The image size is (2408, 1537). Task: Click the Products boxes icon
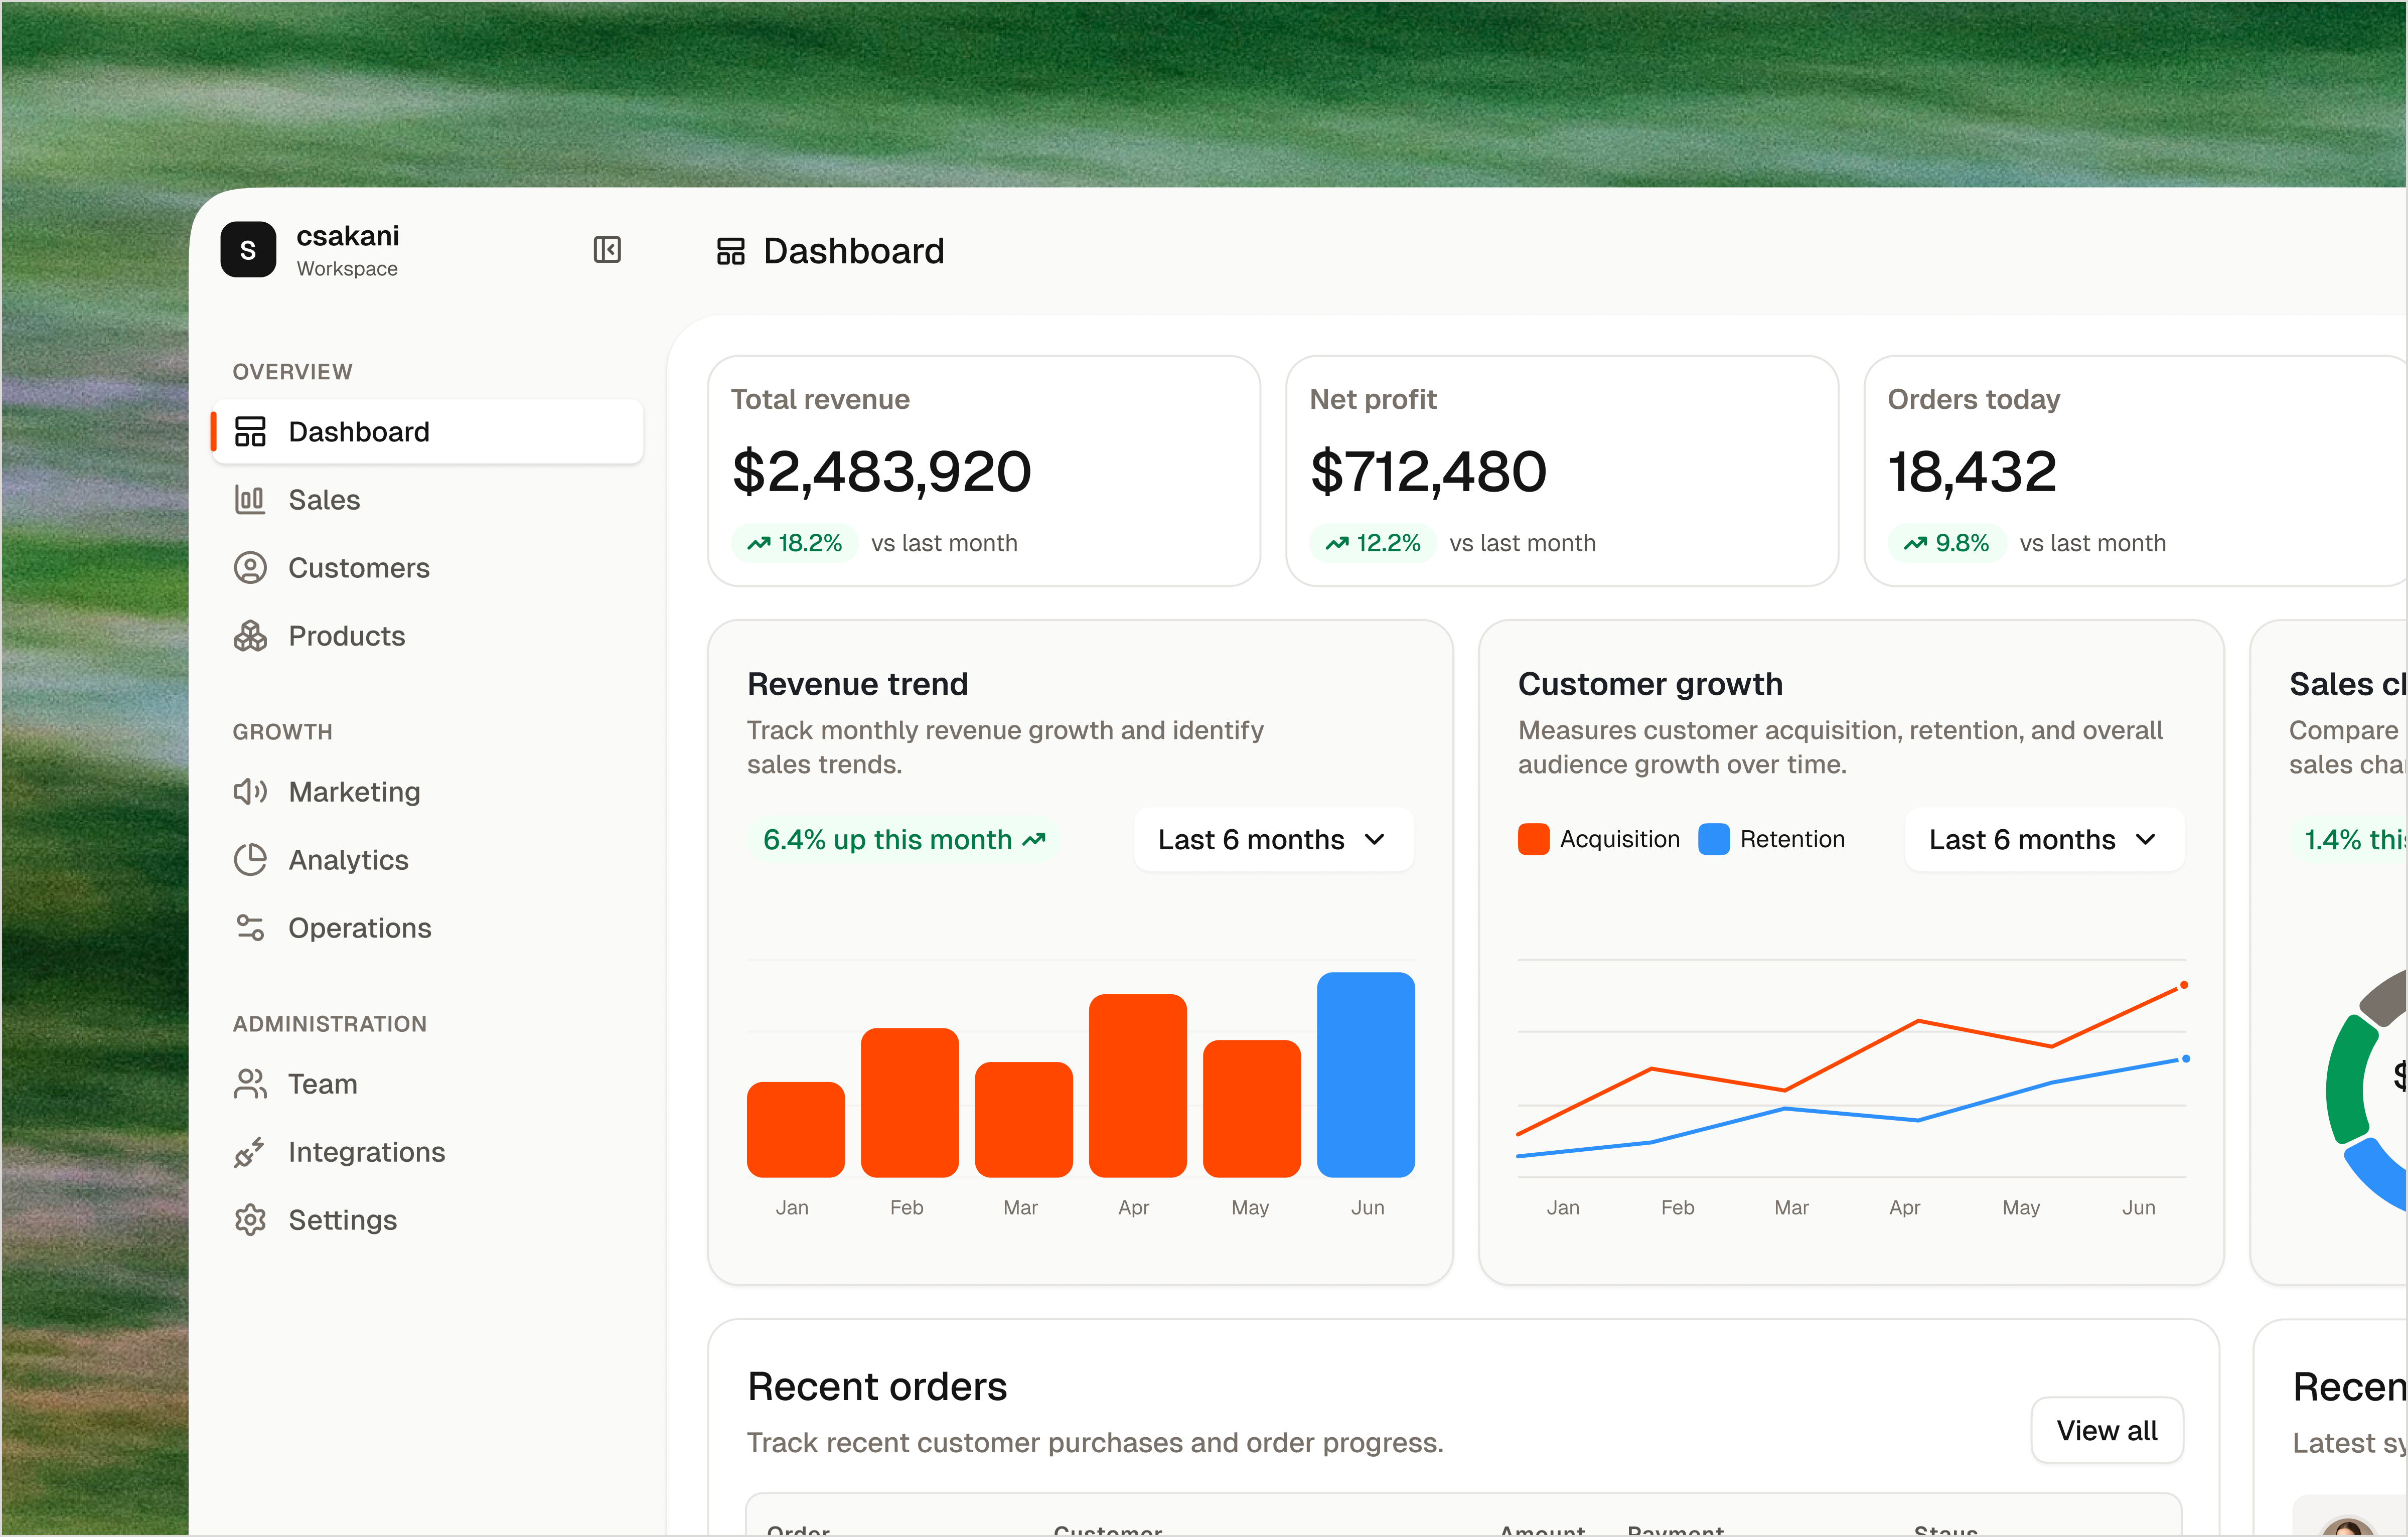point(250,636)
